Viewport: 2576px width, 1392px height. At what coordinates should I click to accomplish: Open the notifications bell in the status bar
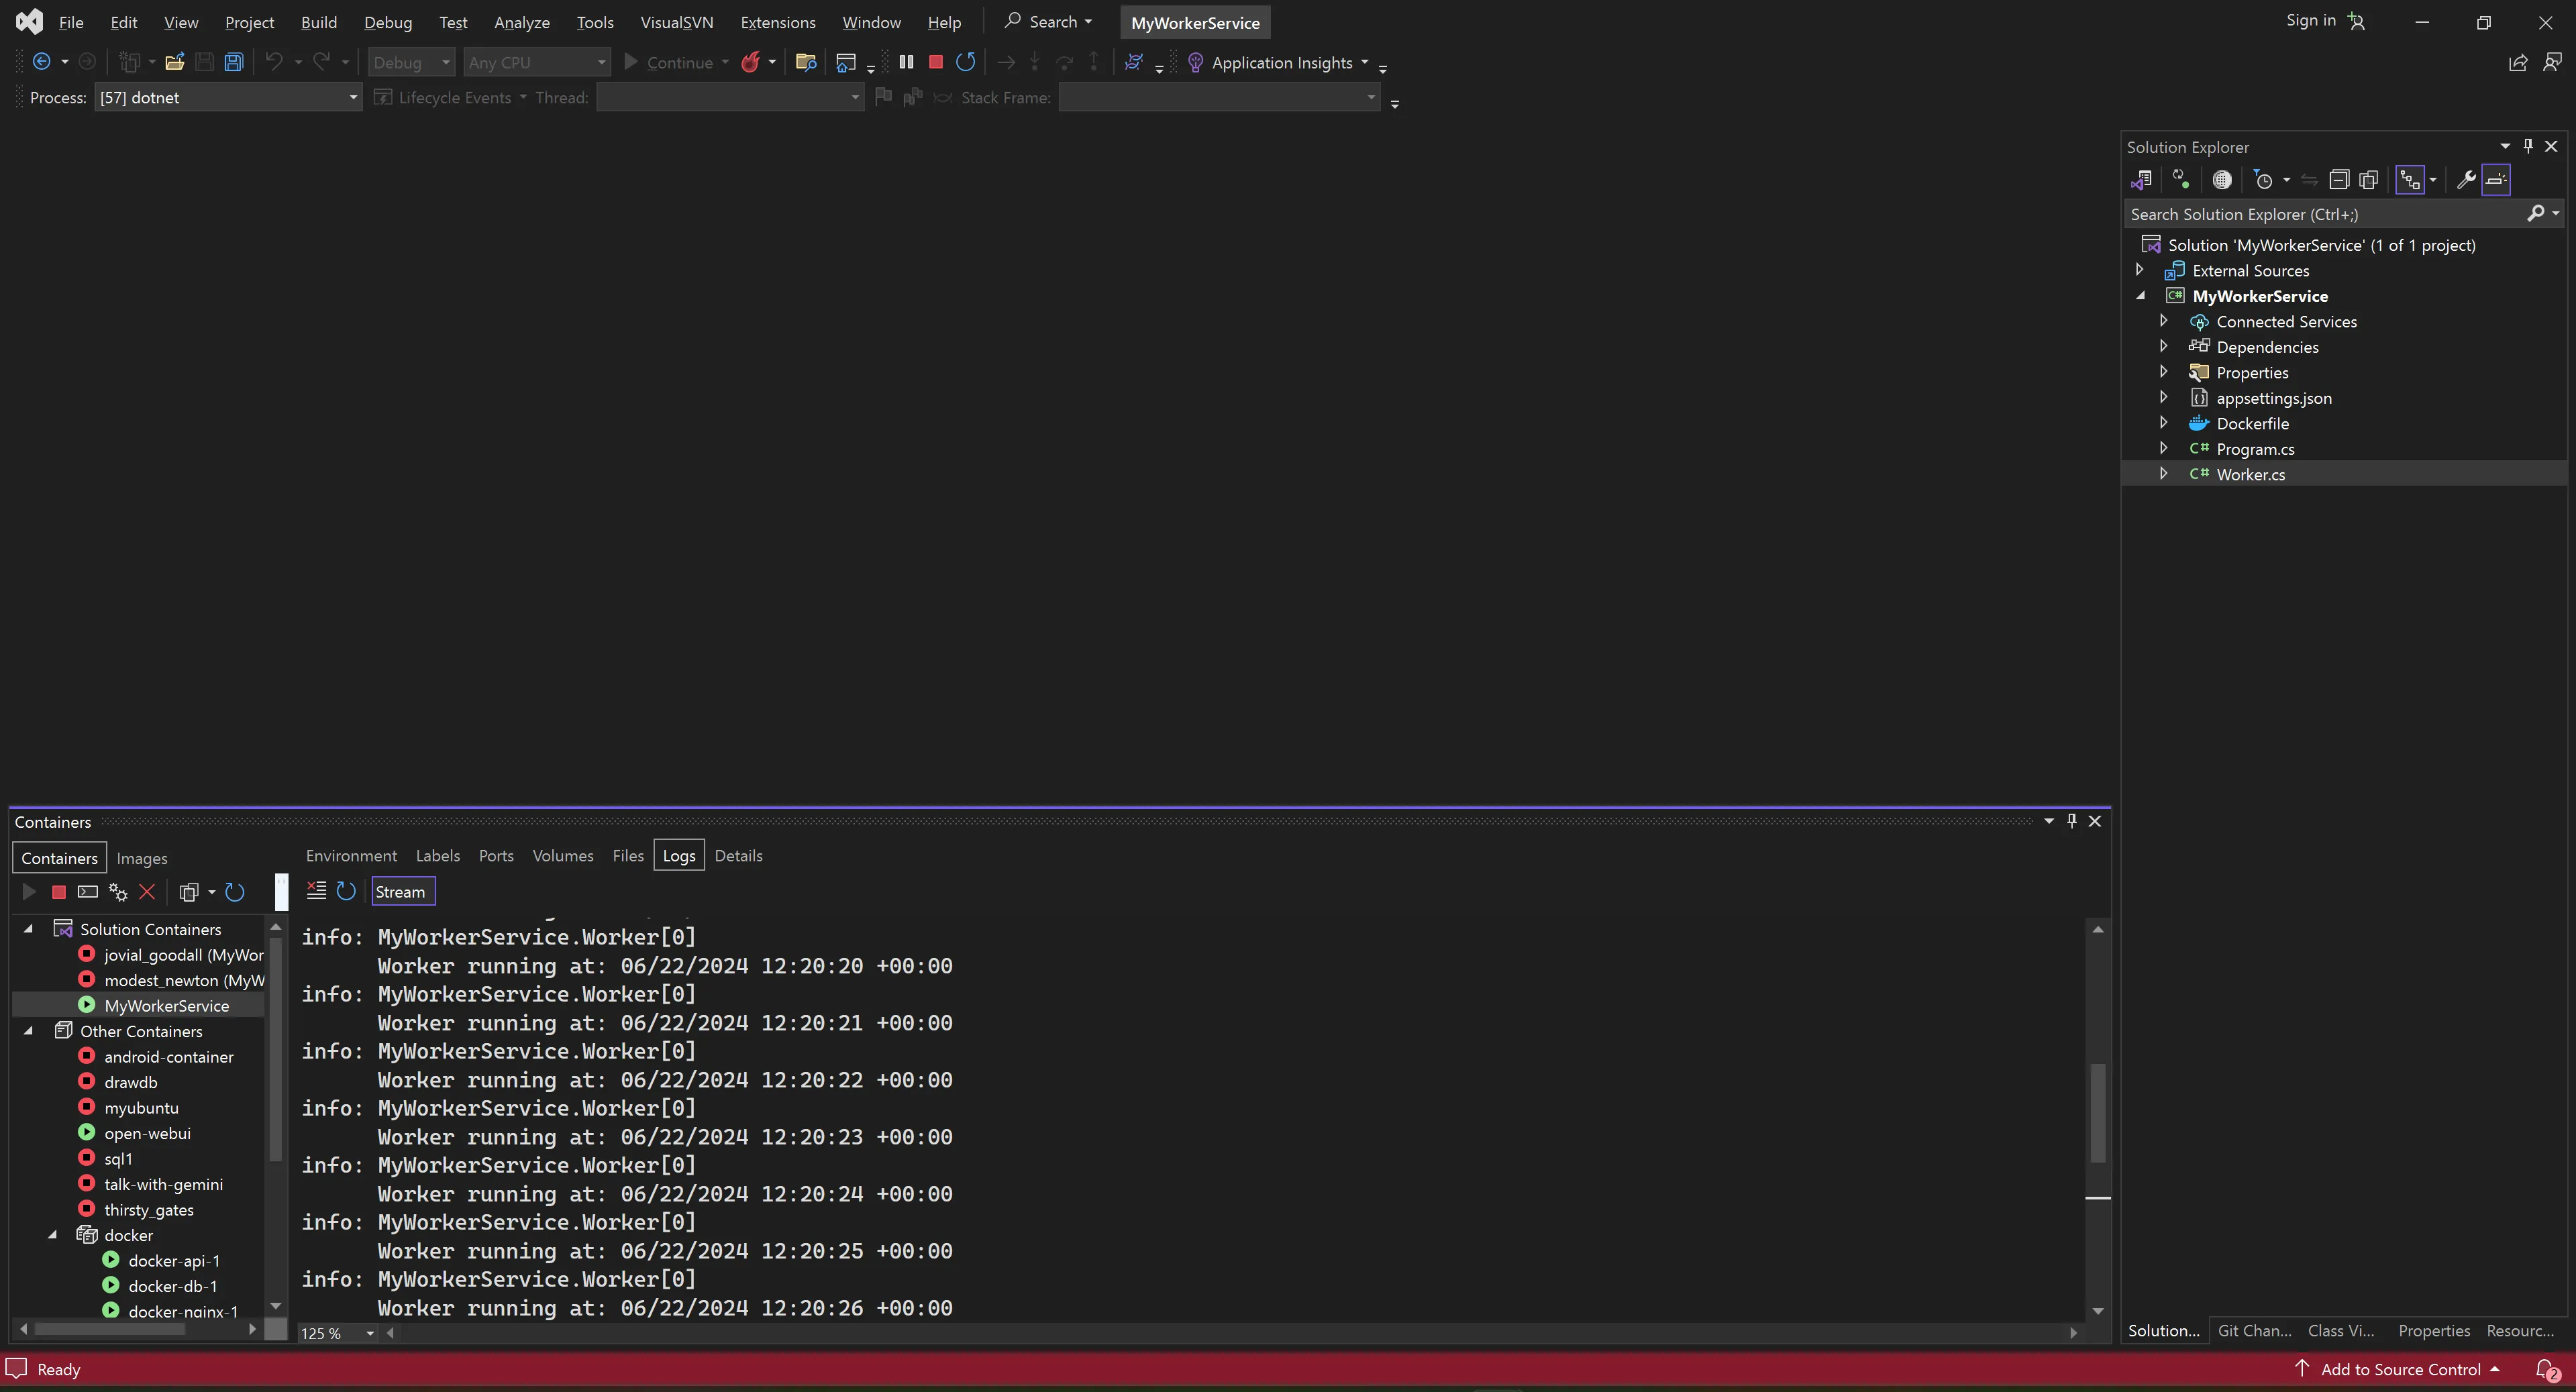click(2547, 1369)
